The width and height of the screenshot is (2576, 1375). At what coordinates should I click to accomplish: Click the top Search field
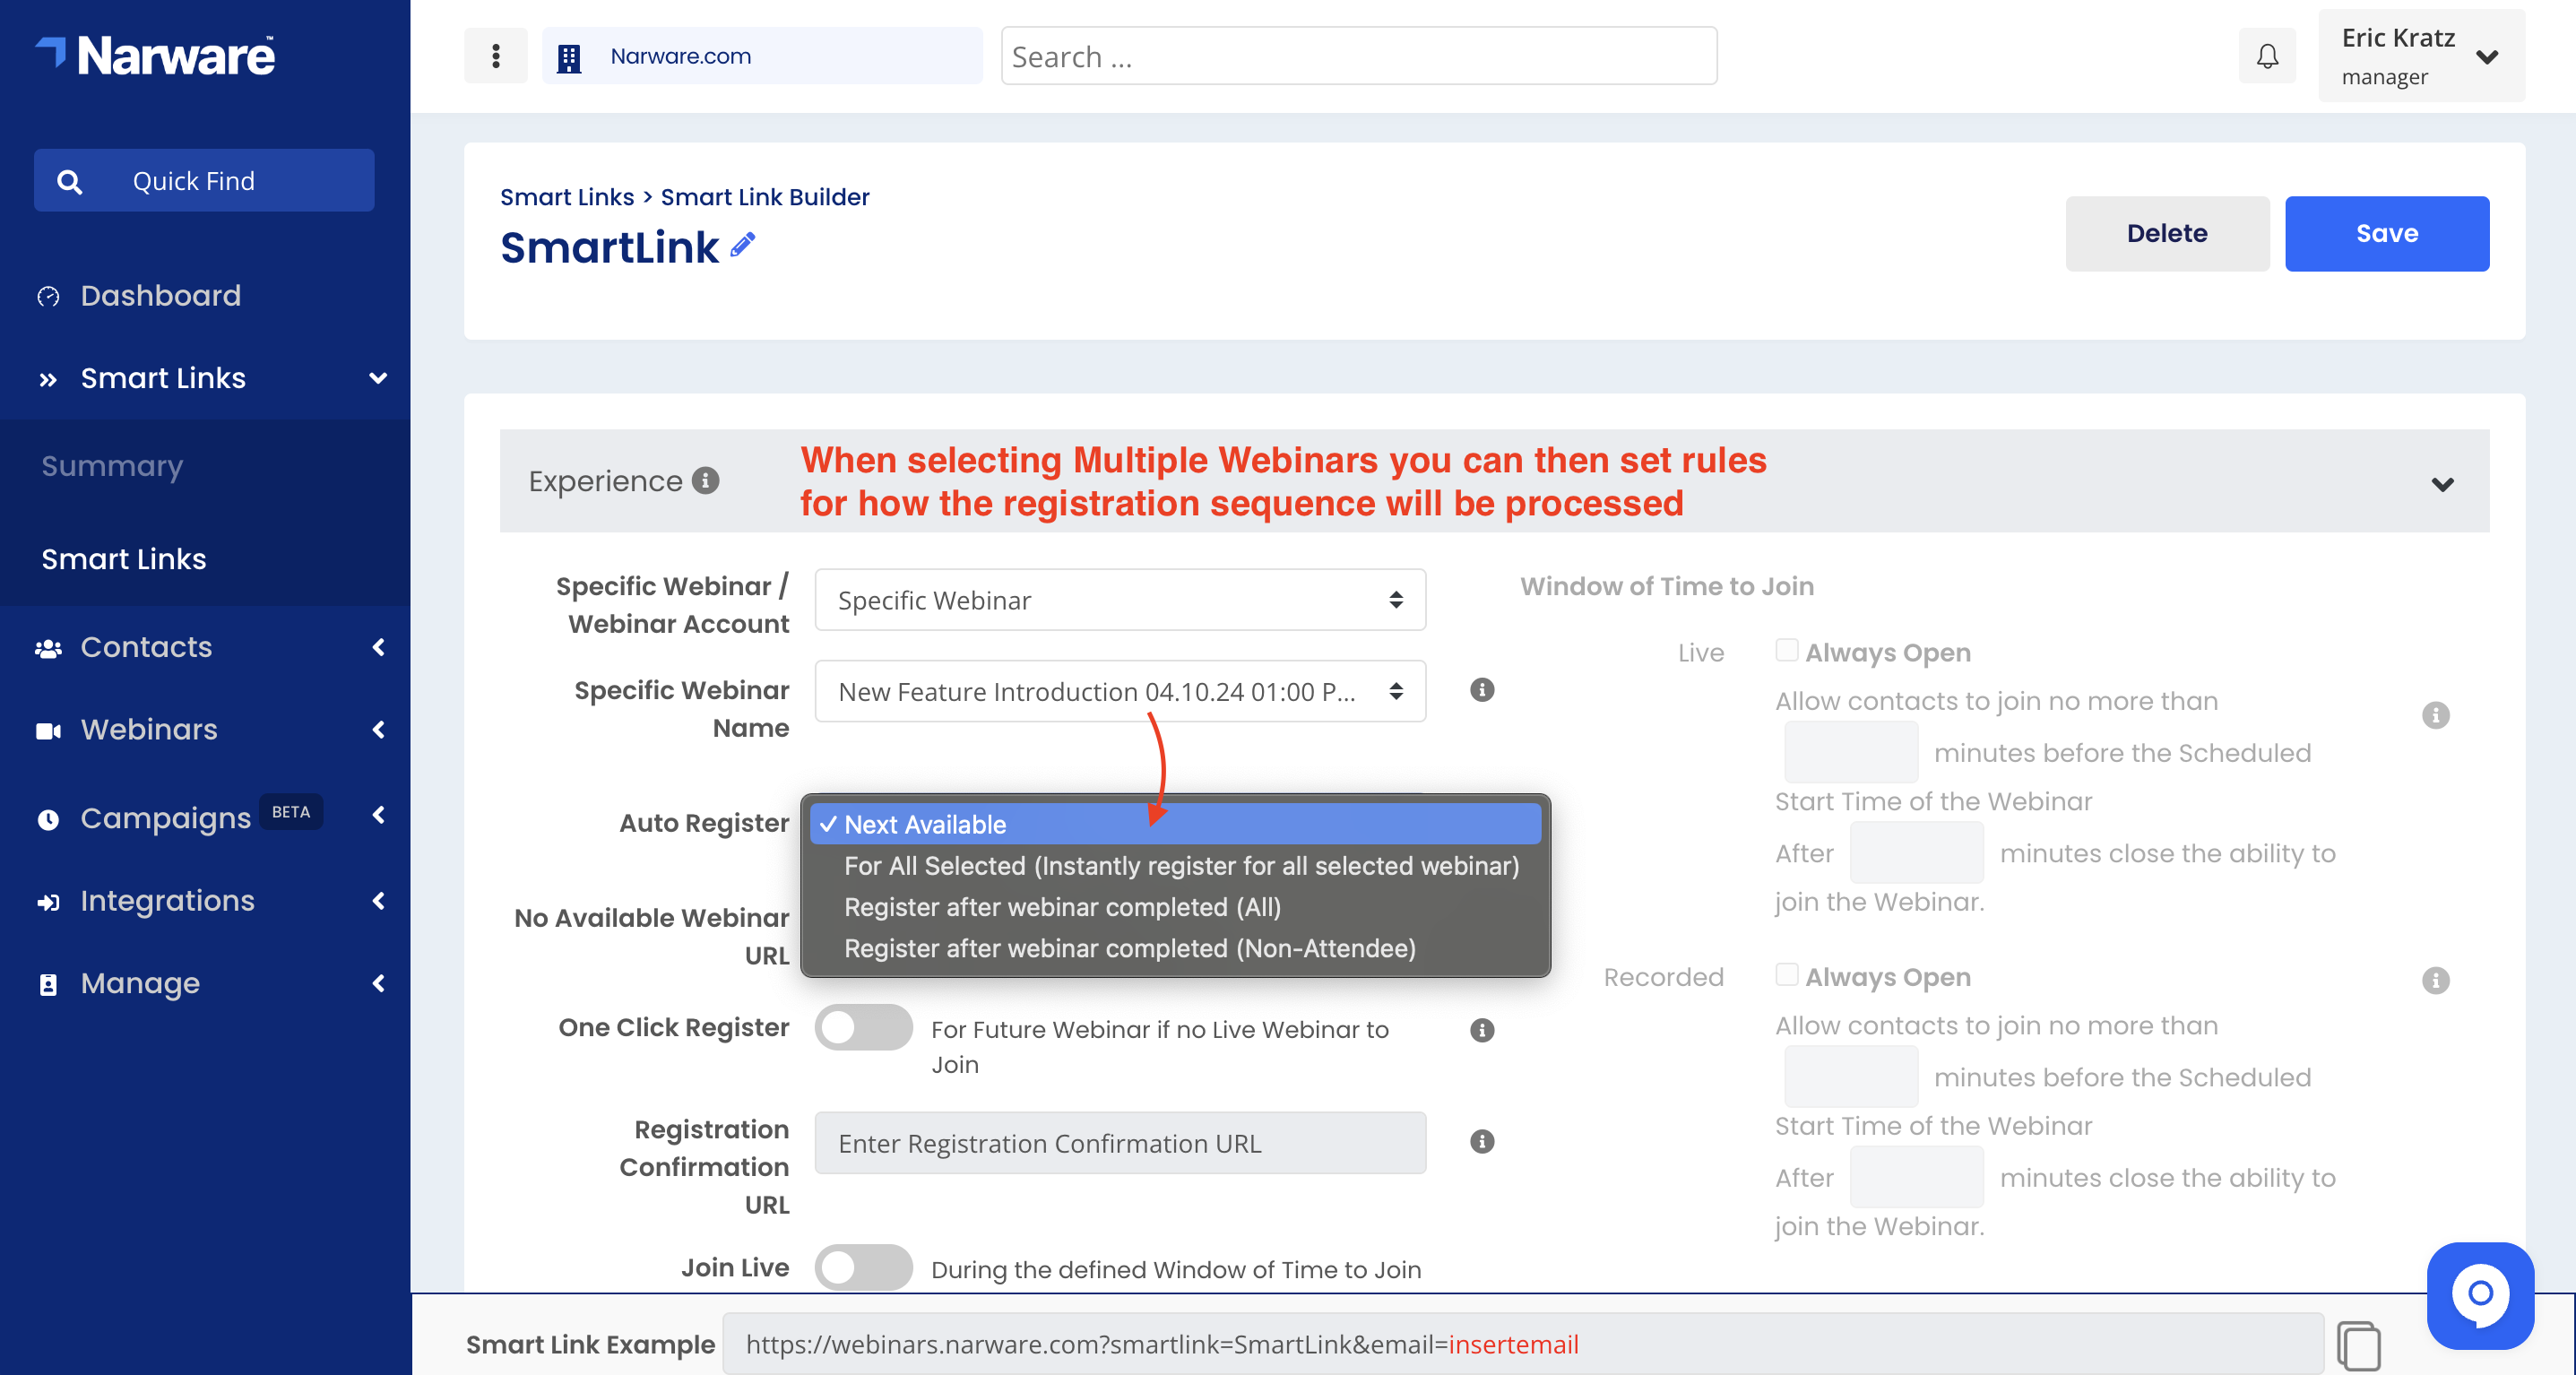[1359, 56]
